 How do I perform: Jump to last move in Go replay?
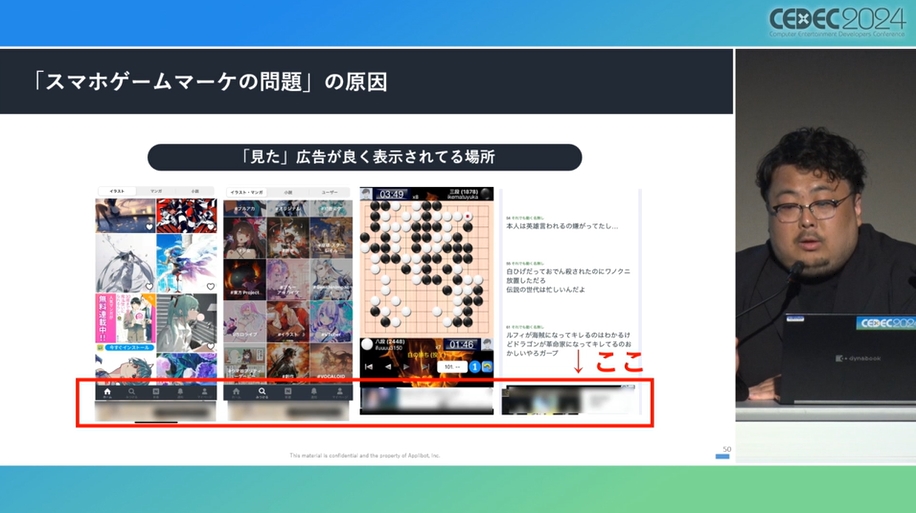click(425, 367)
